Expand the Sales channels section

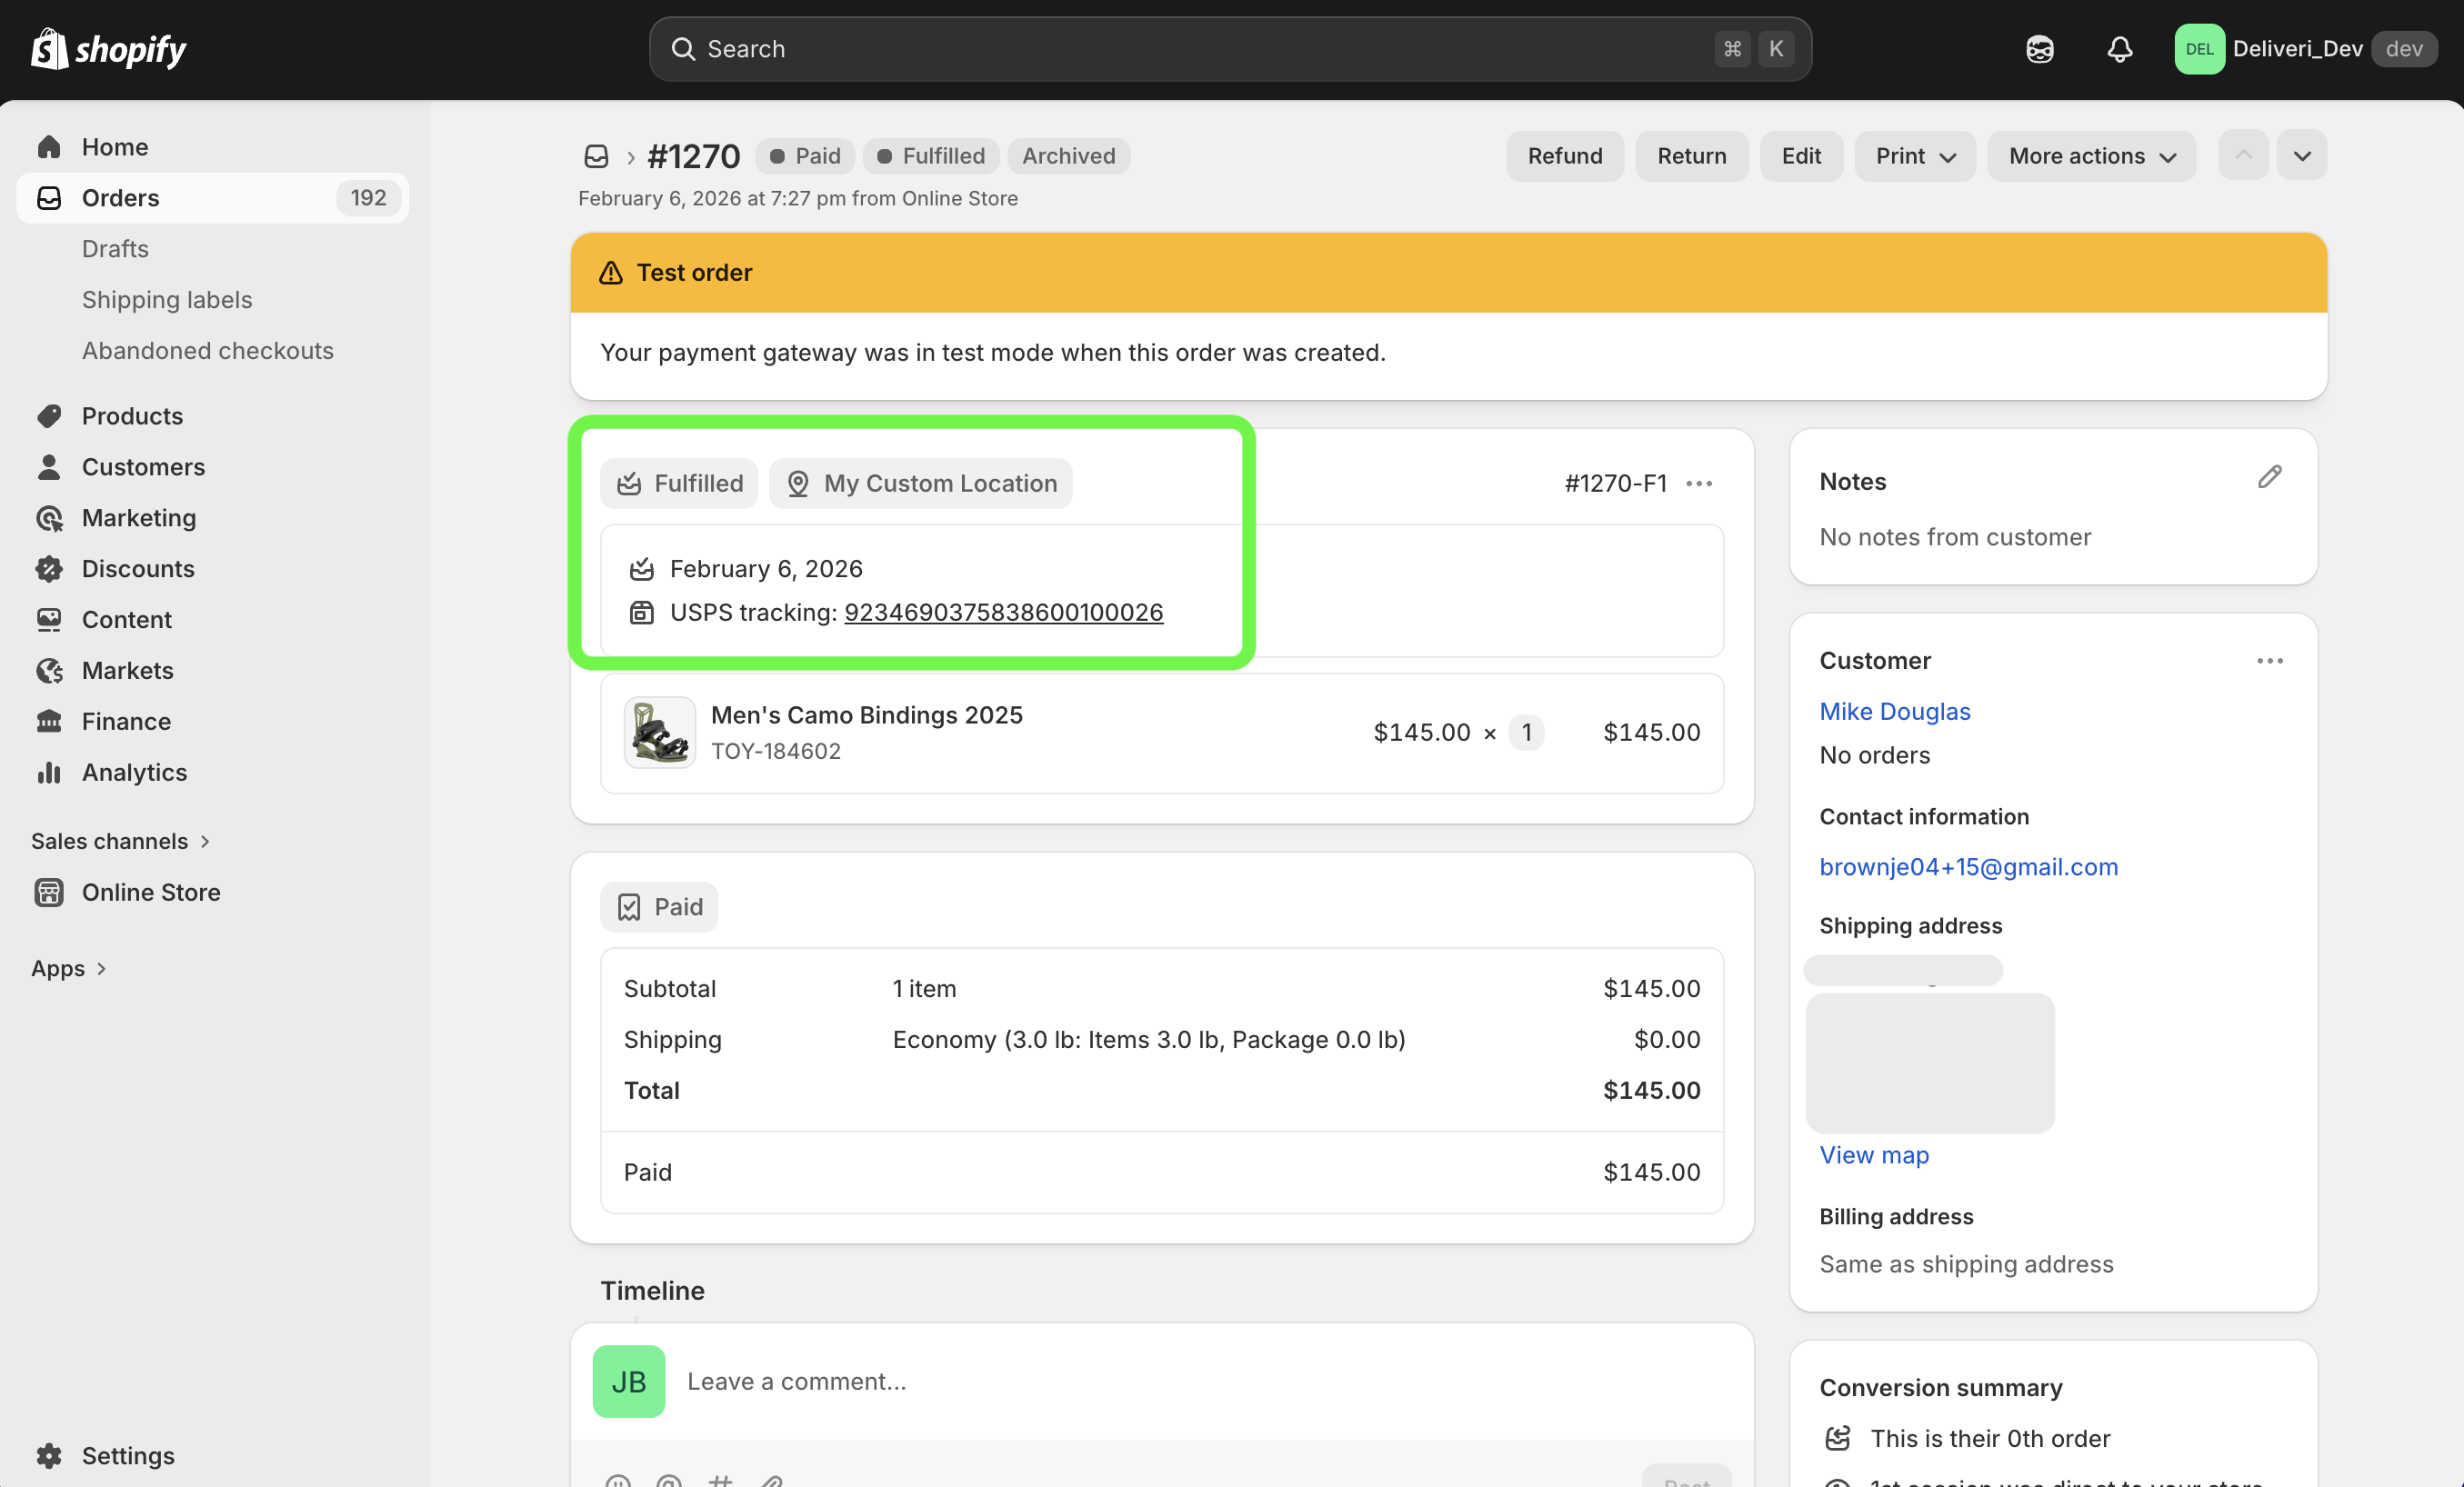120,841
